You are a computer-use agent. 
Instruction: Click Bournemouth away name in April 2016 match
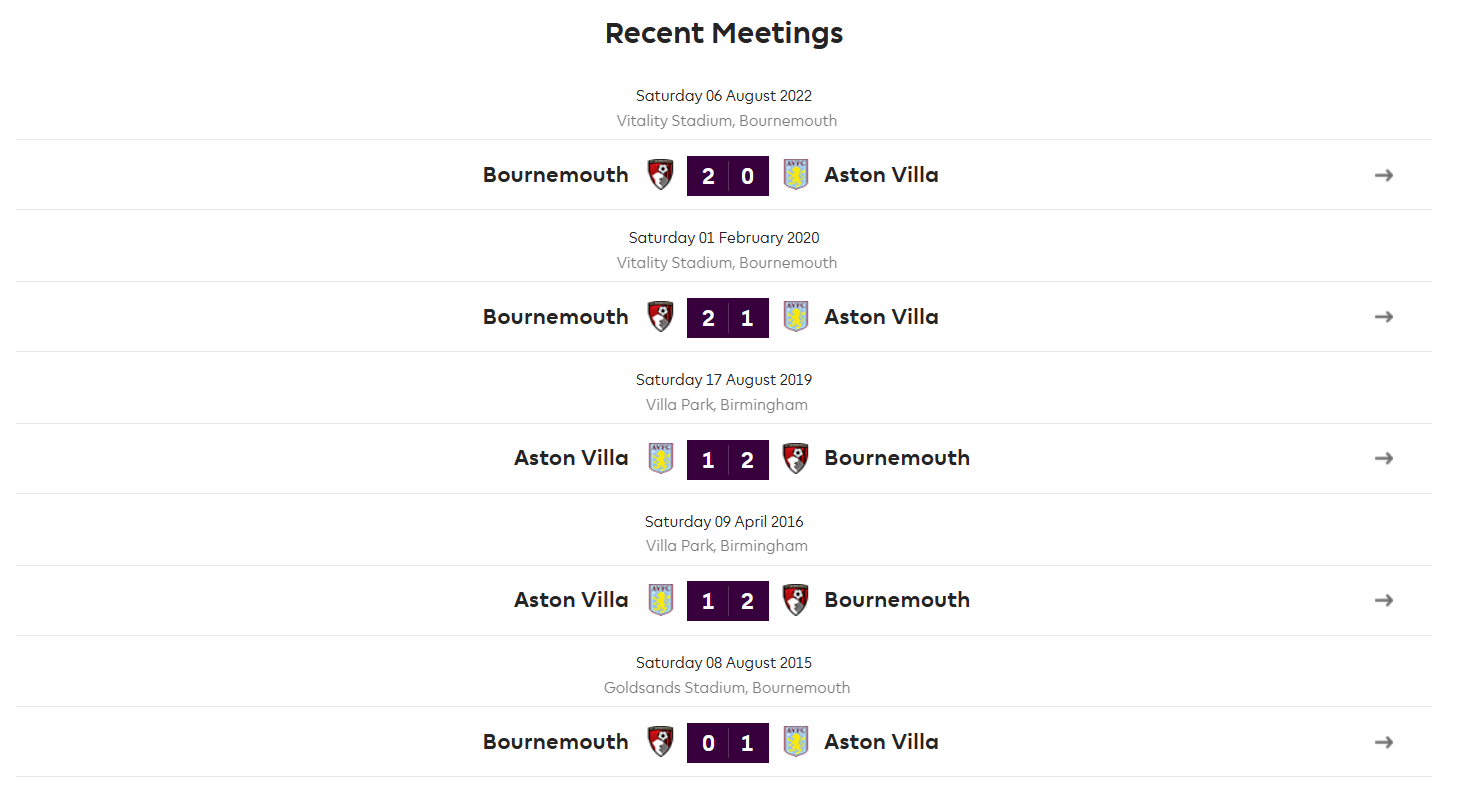897,600
